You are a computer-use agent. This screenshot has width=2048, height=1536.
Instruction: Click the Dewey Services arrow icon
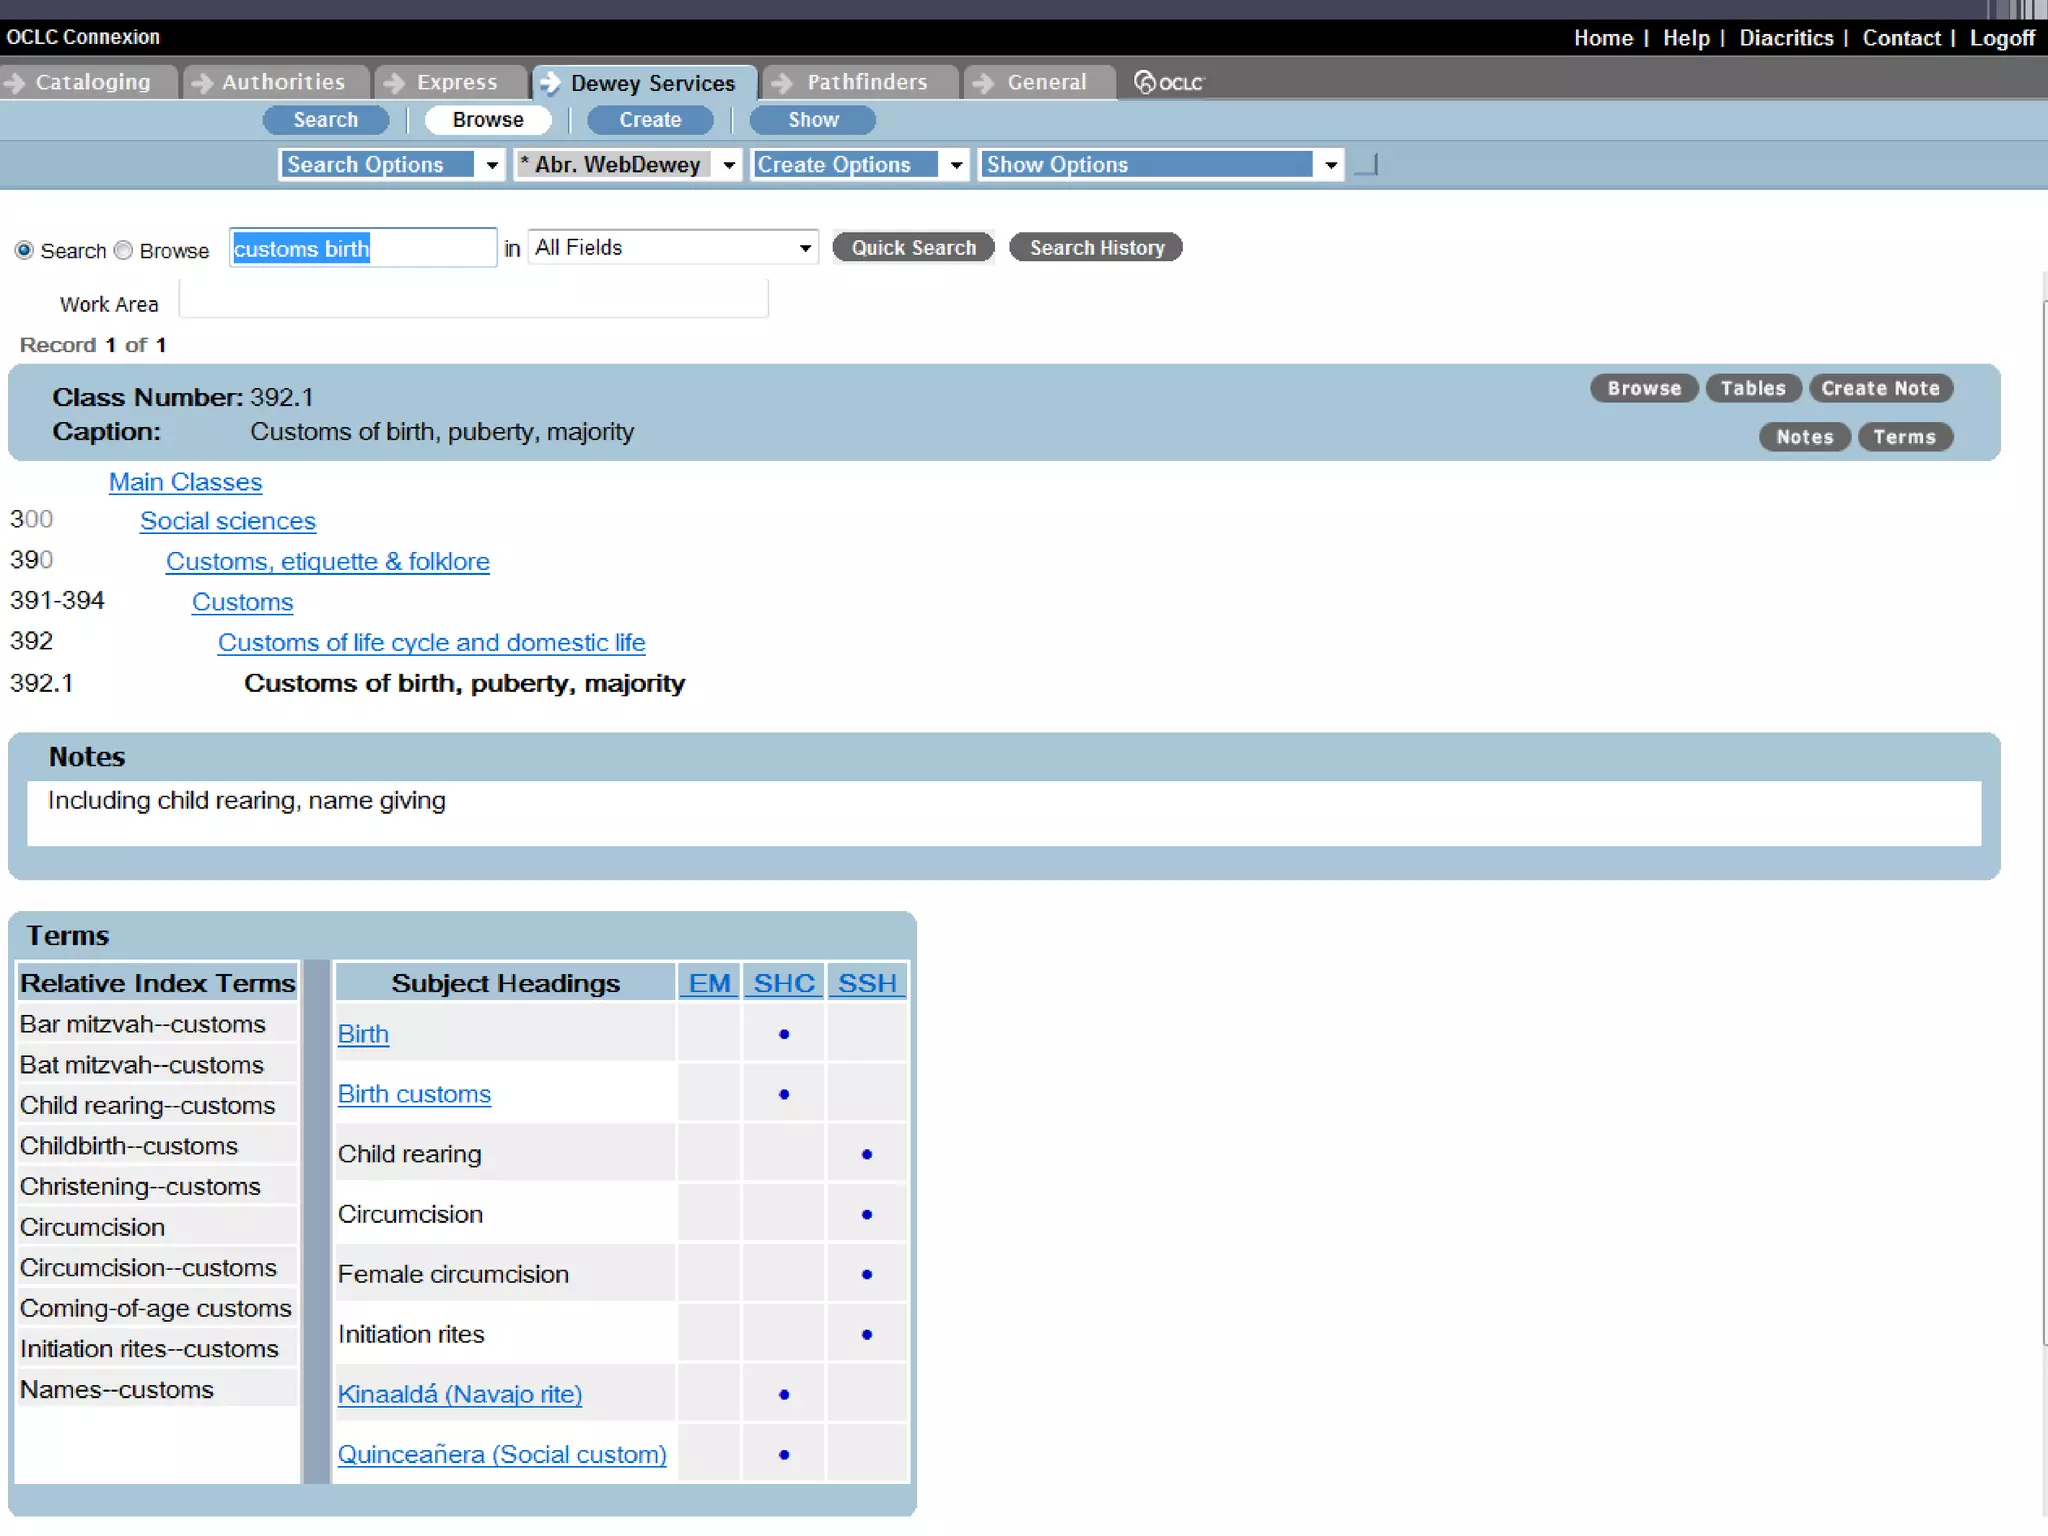coord(549,83)
